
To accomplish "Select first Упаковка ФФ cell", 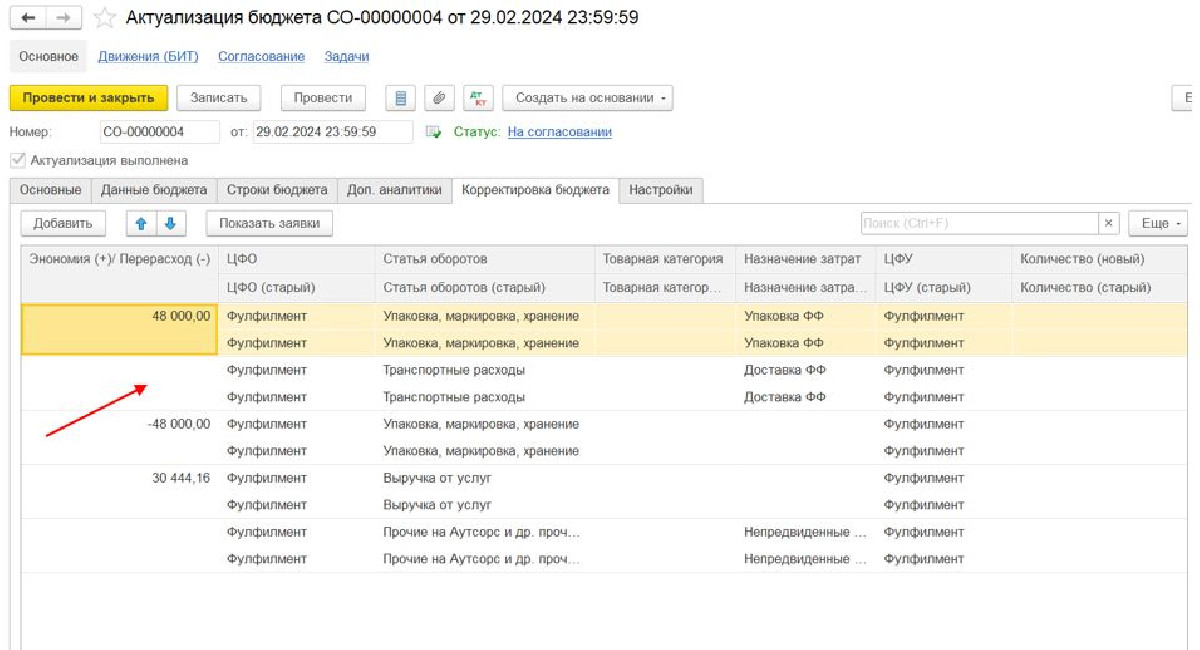I will pyautogui.click(x=806, y=316).
